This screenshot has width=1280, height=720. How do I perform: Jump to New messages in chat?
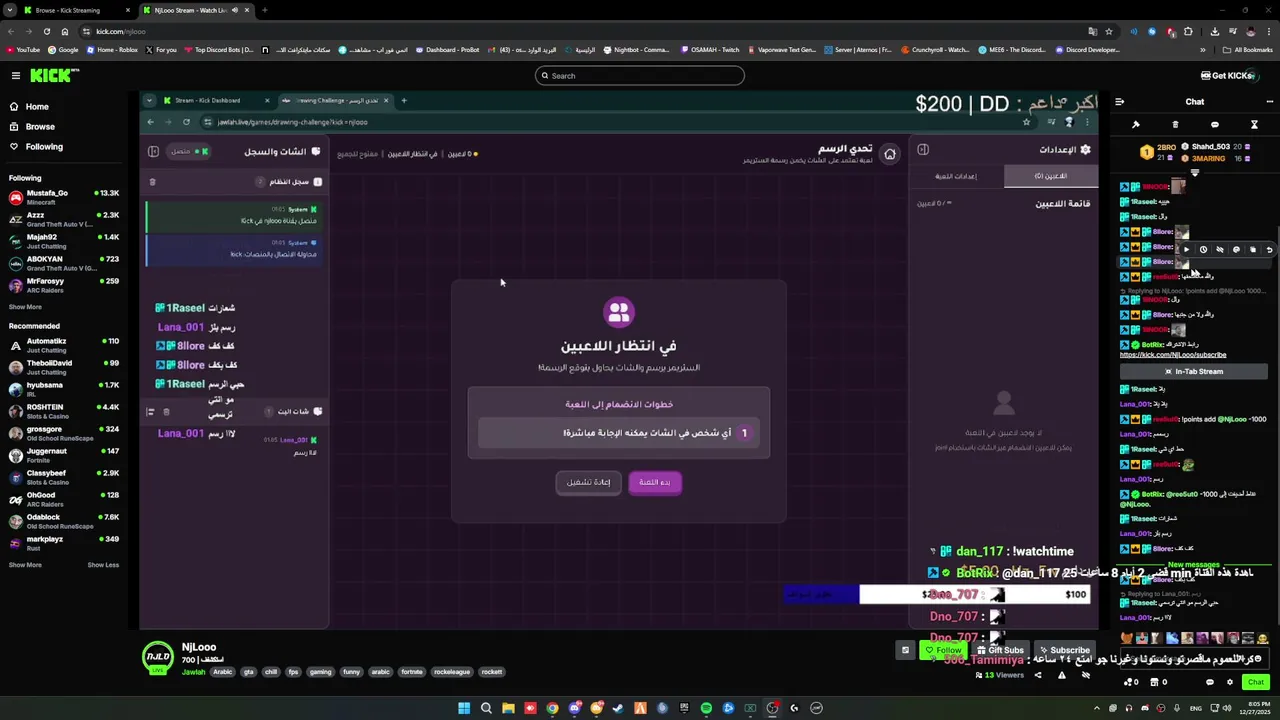[1194, 565]
